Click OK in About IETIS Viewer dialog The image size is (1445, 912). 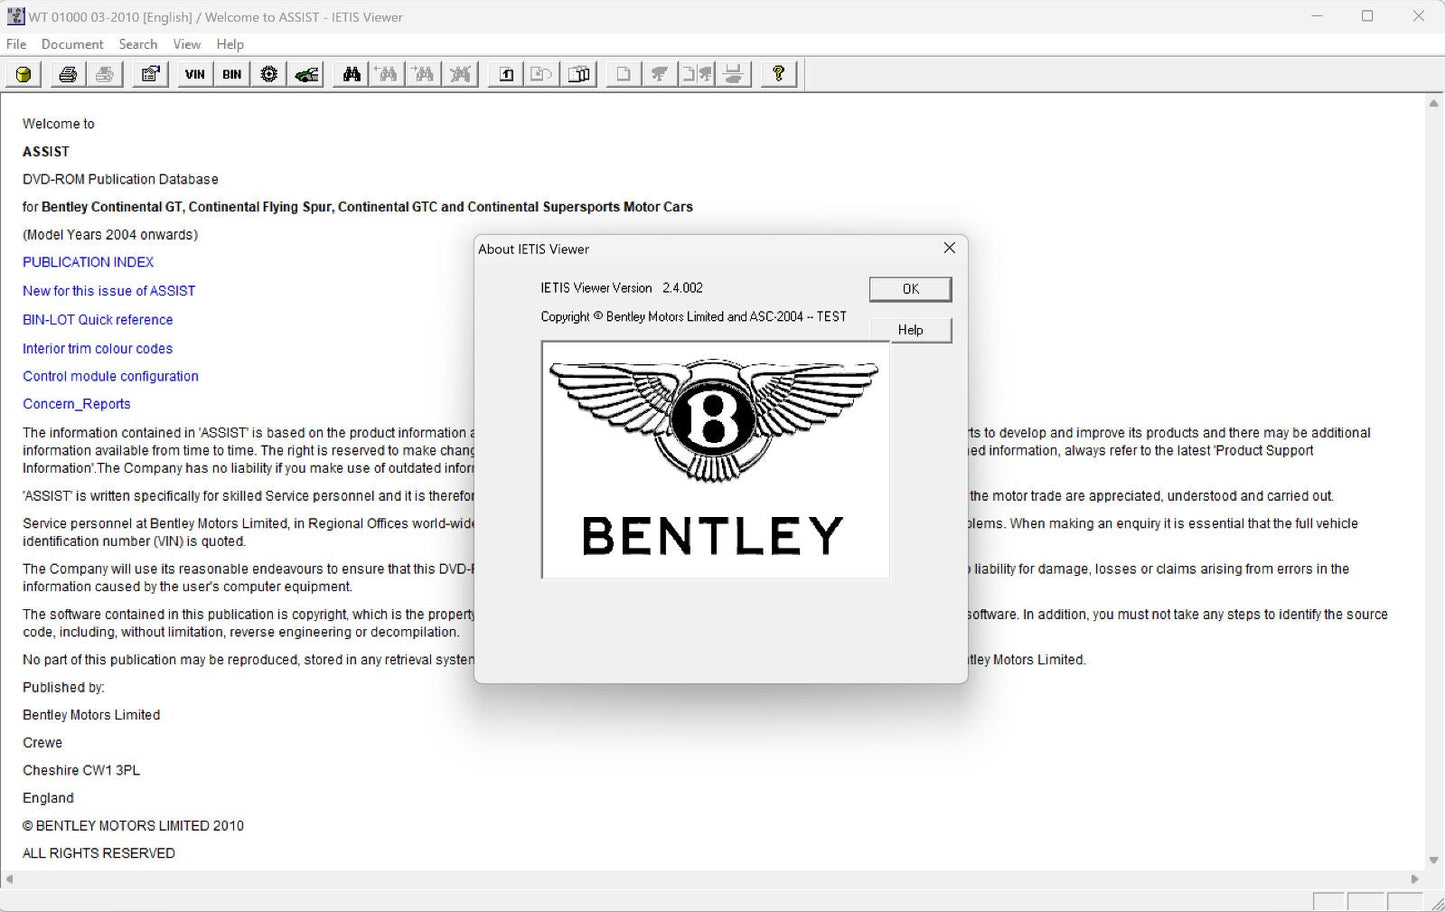(x=910, y=289)
